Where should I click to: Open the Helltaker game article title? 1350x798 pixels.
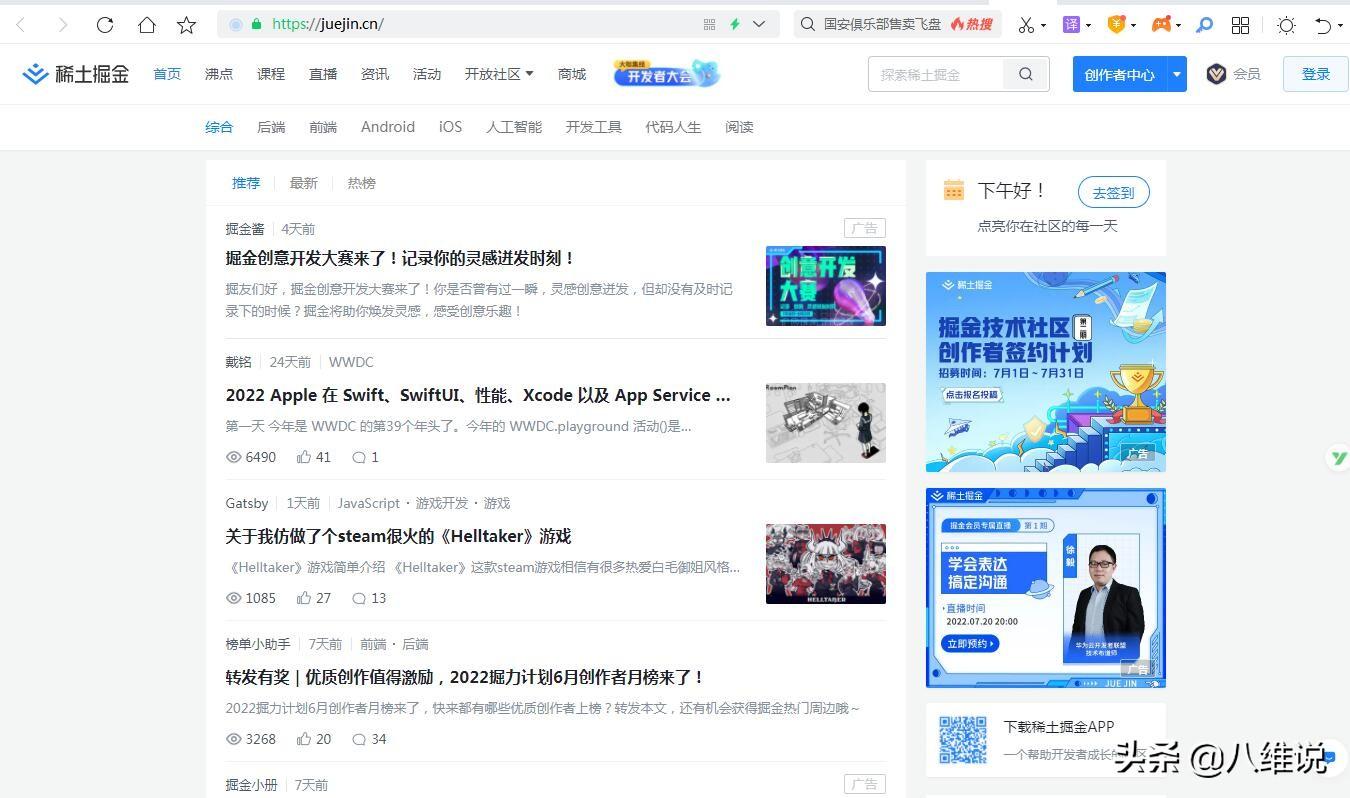[398, 536]
